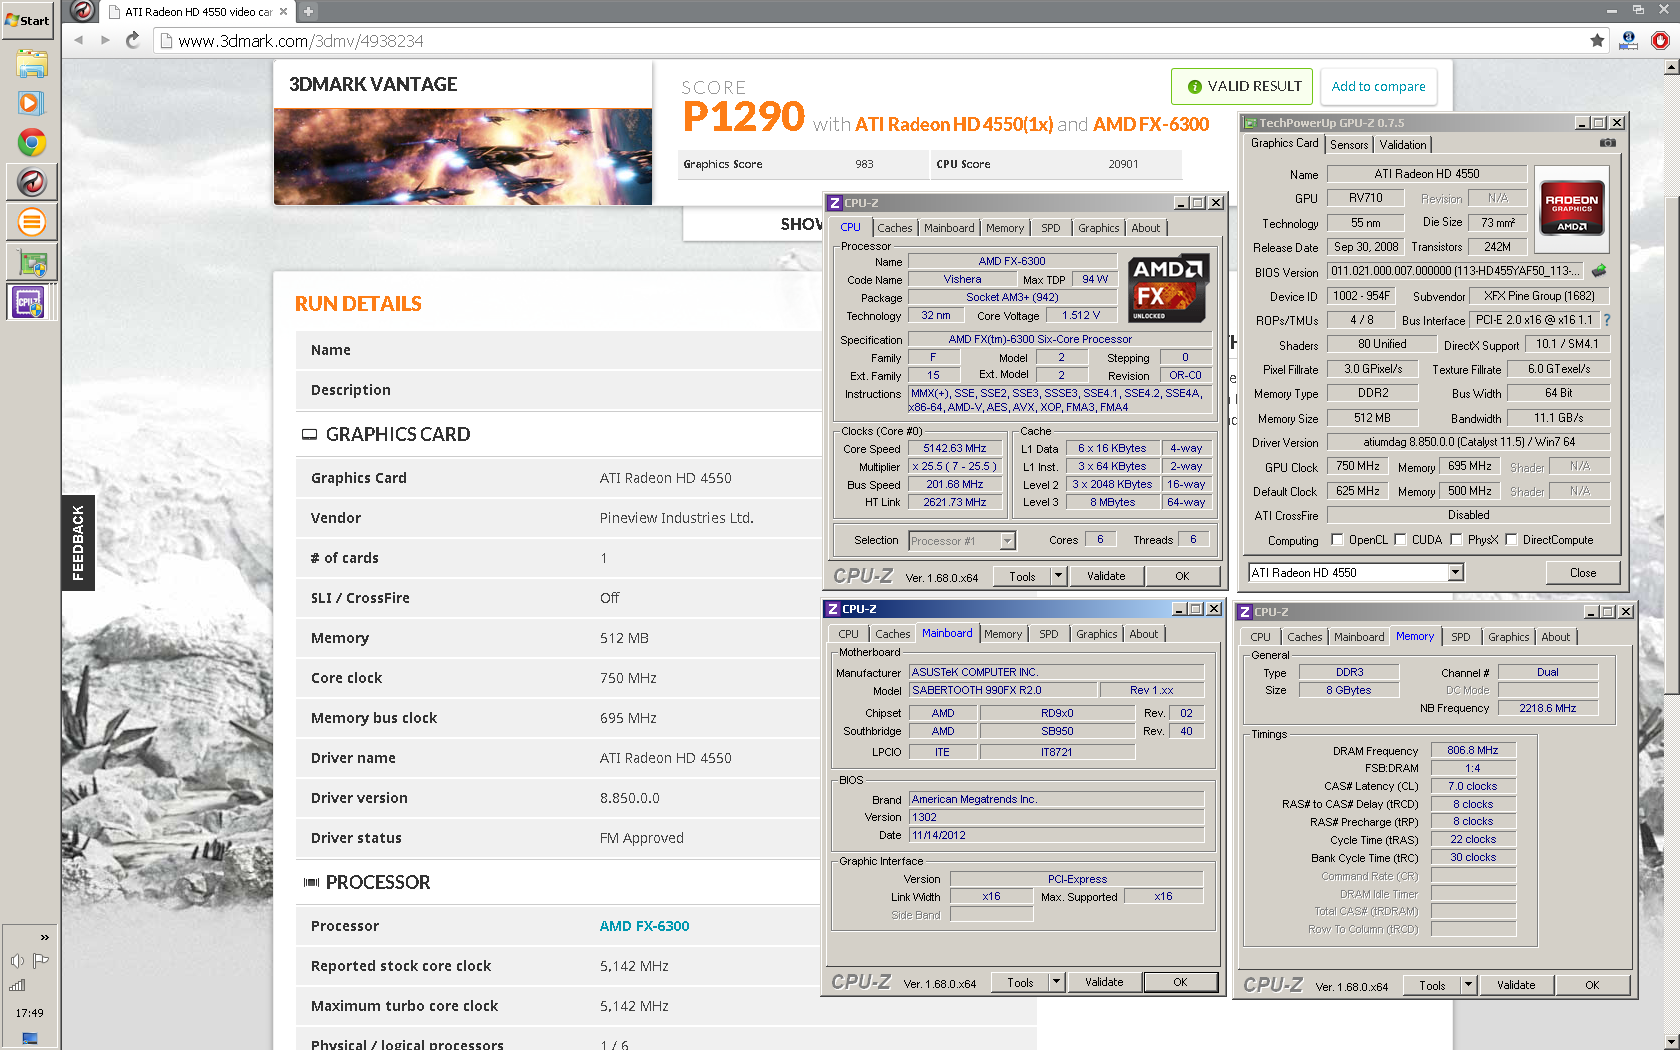Click the taskbar clock showing 17:49

click(29, 1013)
